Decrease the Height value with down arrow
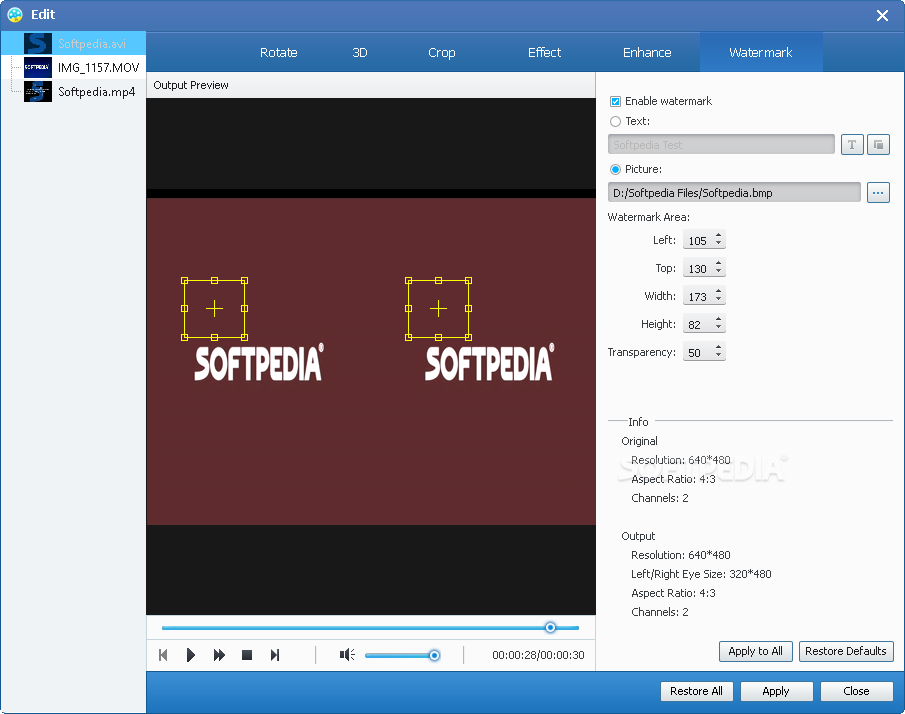Image resolution: width=905 pixels, height=714 pixels. click(719, 328)
